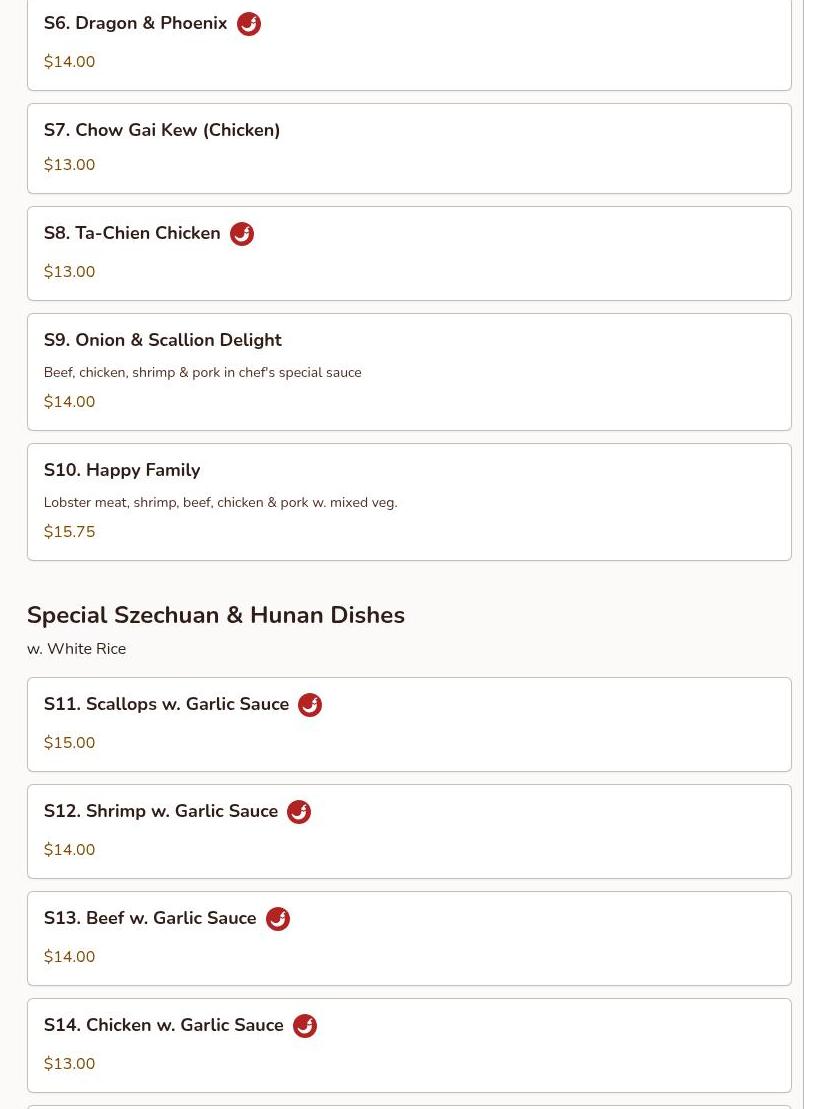Click Special Szechuan & Hunan Dishes heading
The image size is (824, 1109).
click(x=216, y=615)
